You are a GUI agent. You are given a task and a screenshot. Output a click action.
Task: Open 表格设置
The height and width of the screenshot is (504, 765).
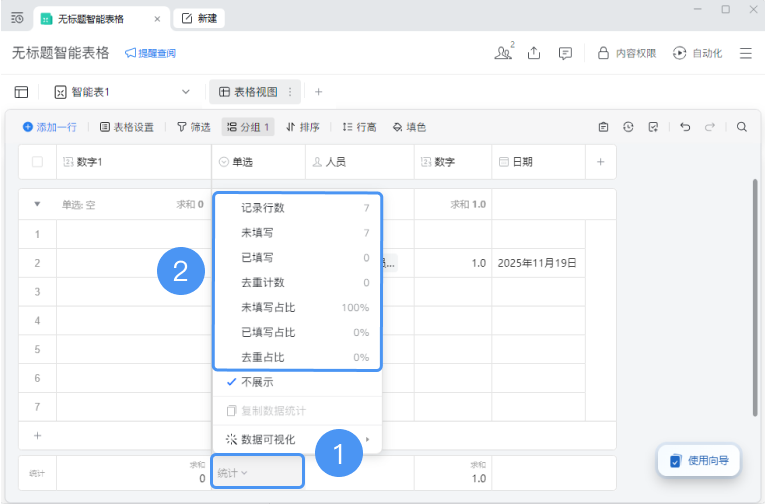(127, 127)
